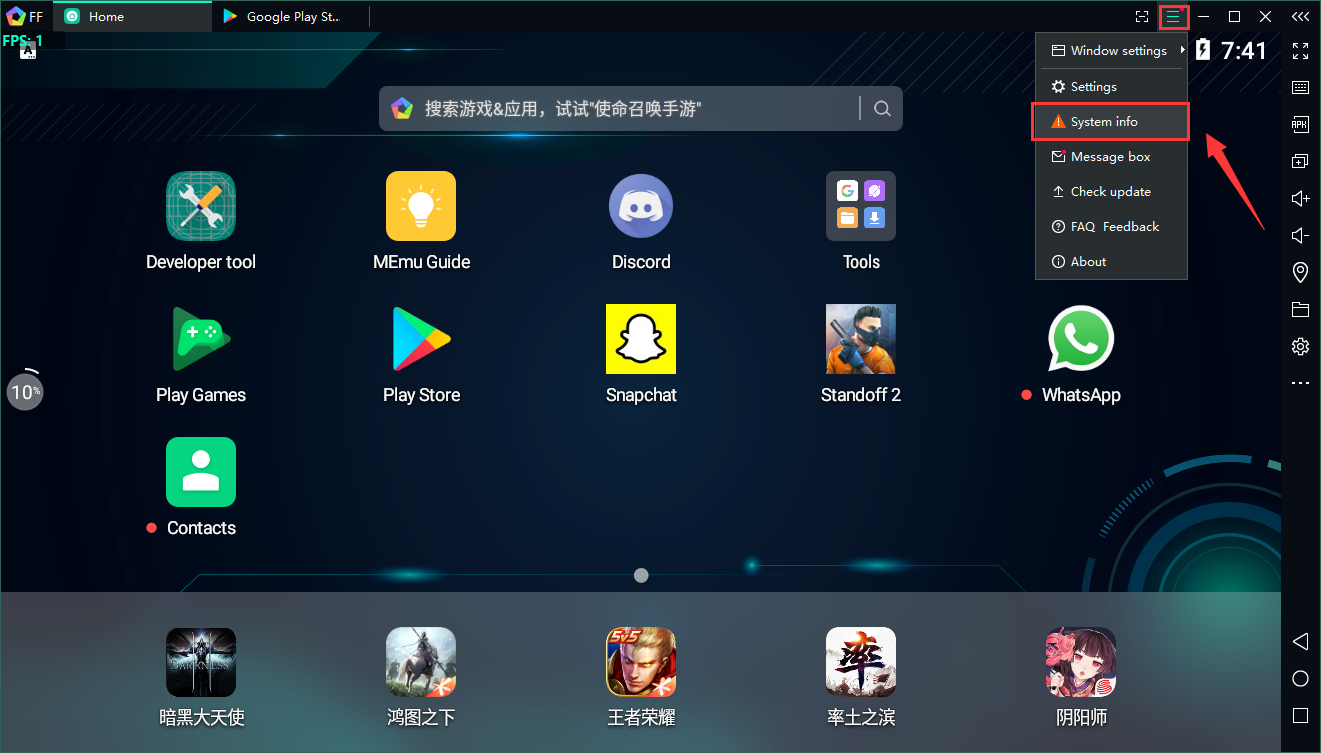Expand the Window settings submenu
Screen dimensions: 1321x753
1111,51
